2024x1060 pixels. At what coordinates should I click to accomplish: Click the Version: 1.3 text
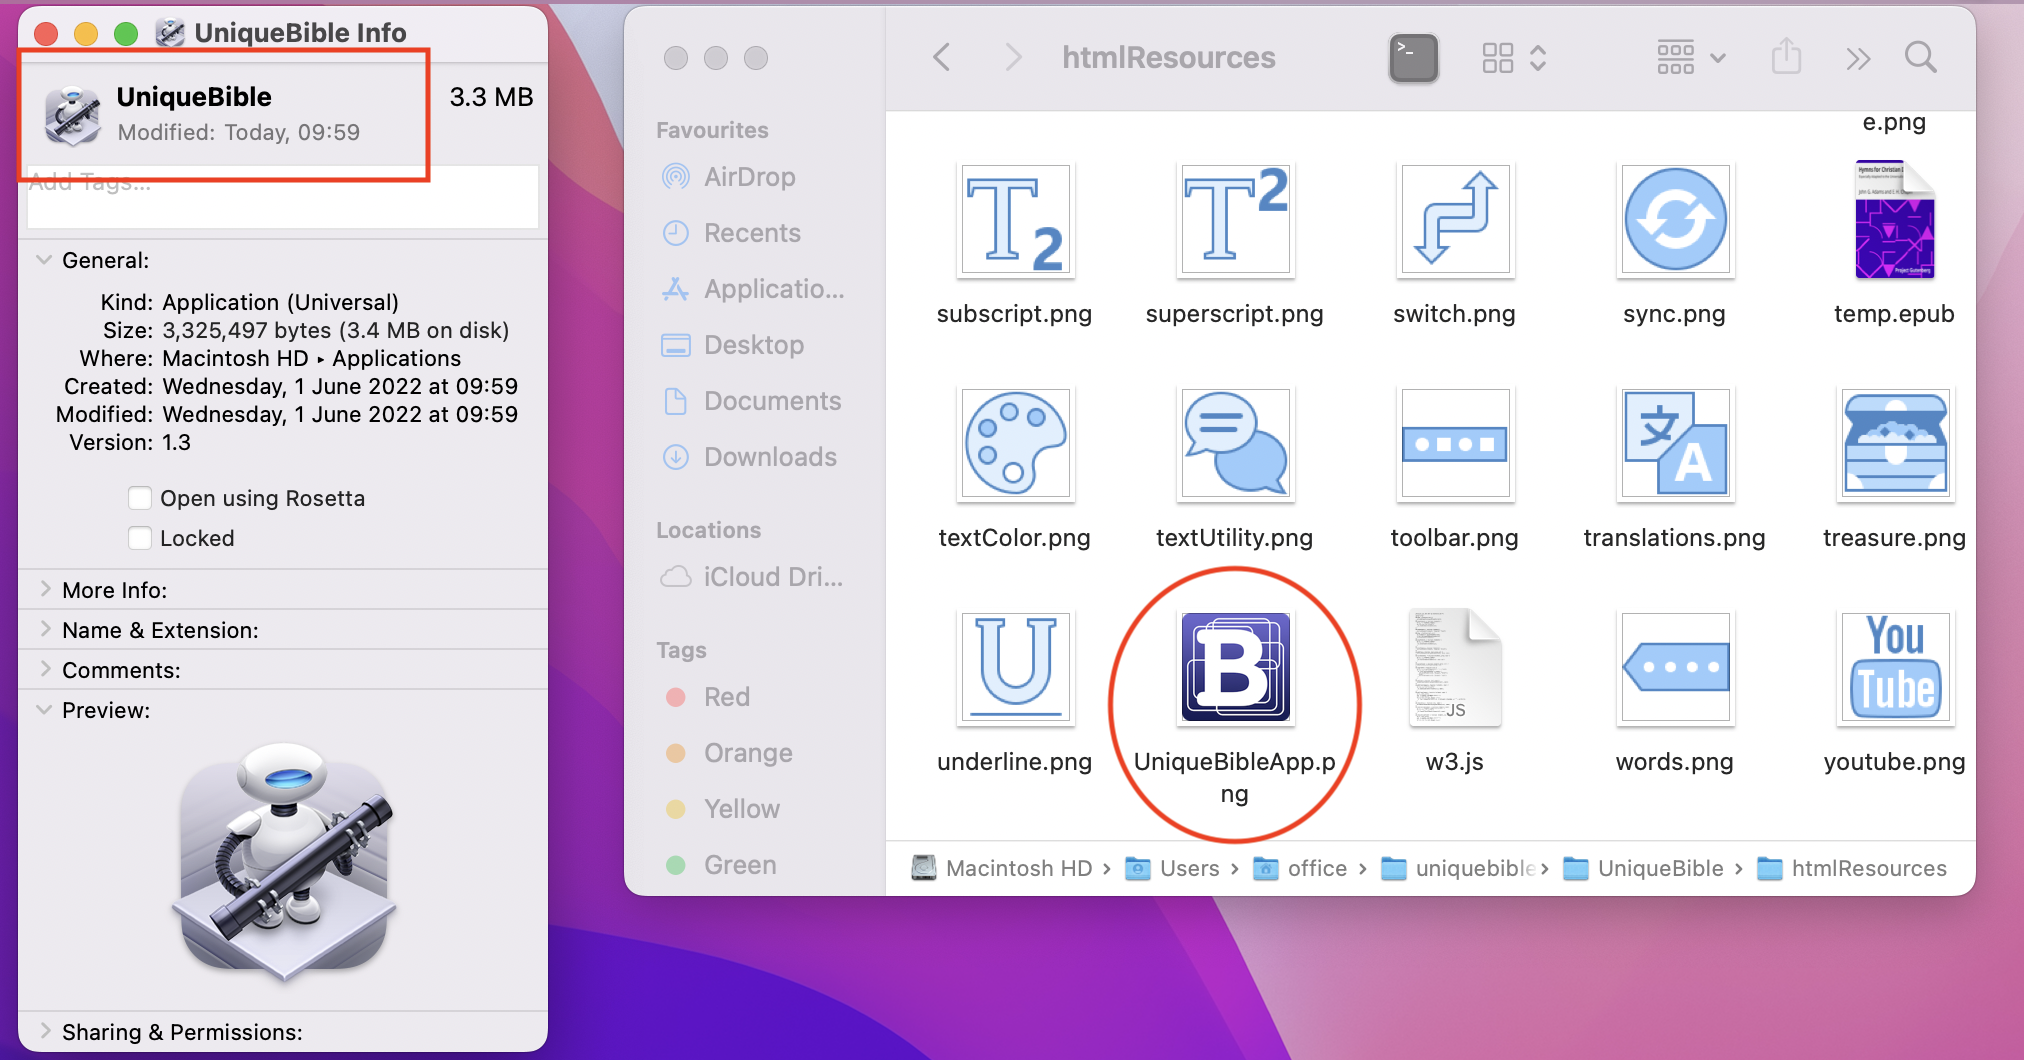[130, 442]
